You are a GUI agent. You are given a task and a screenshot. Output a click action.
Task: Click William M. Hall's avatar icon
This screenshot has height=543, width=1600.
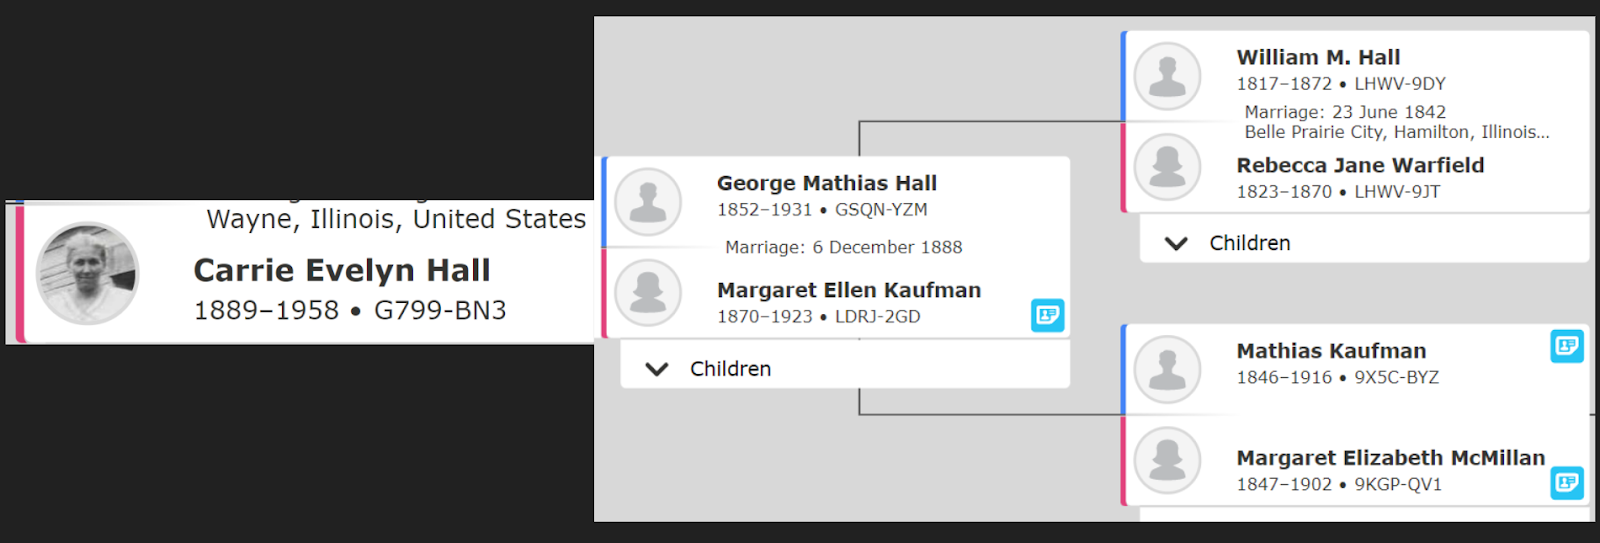click(1167, 76)
